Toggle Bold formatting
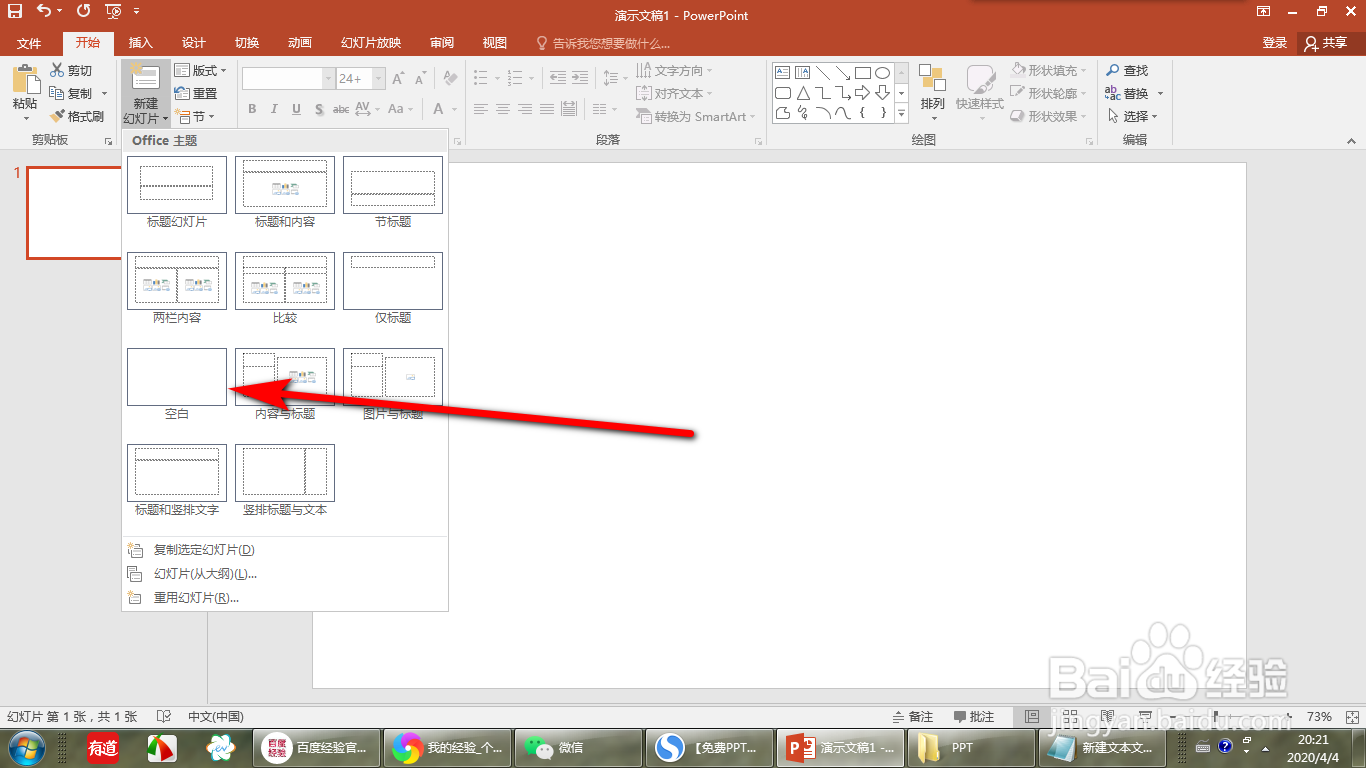This screenshot has width=1366, height=768. 252,109
